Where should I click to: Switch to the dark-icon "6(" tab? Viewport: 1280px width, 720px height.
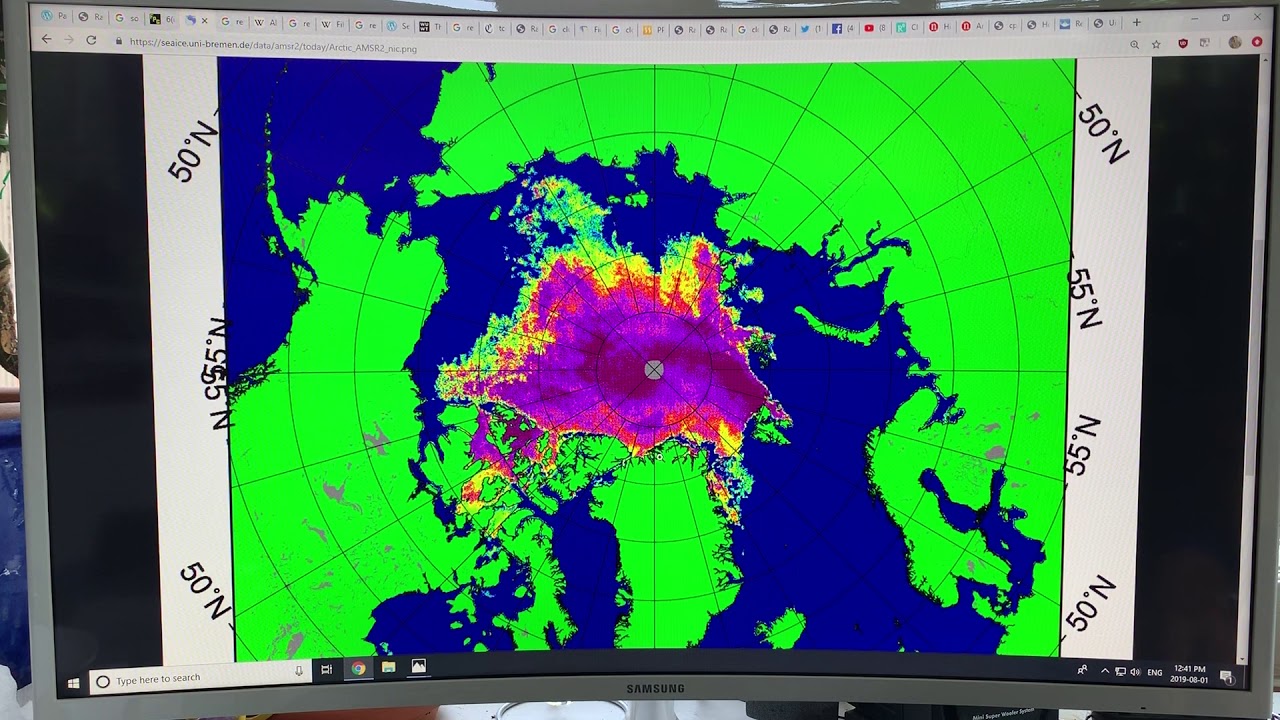click(162, 19)
